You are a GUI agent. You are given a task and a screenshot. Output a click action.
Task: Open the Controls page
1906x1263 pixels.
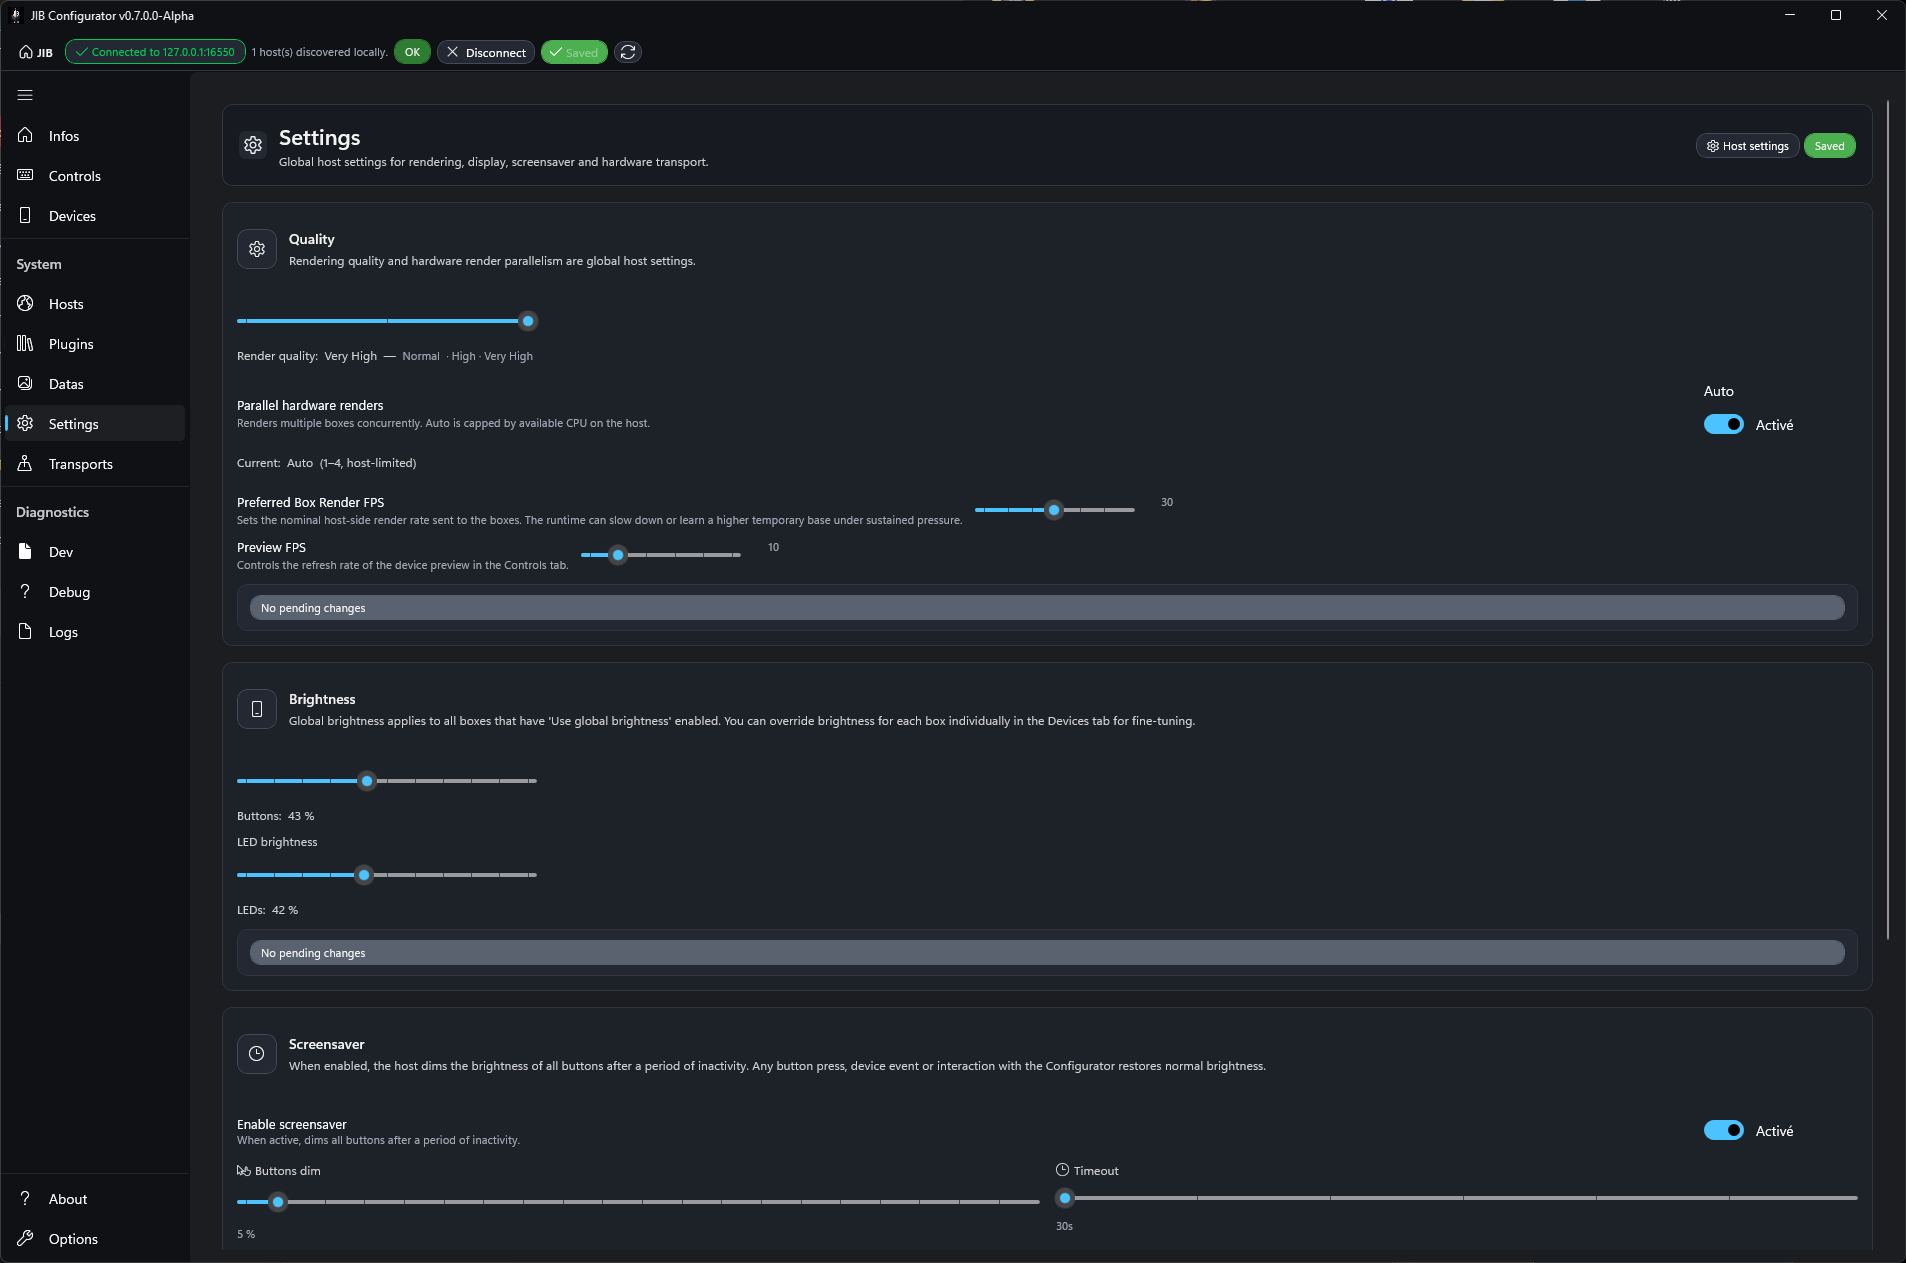pyautogui.click(x=95, y=176)
